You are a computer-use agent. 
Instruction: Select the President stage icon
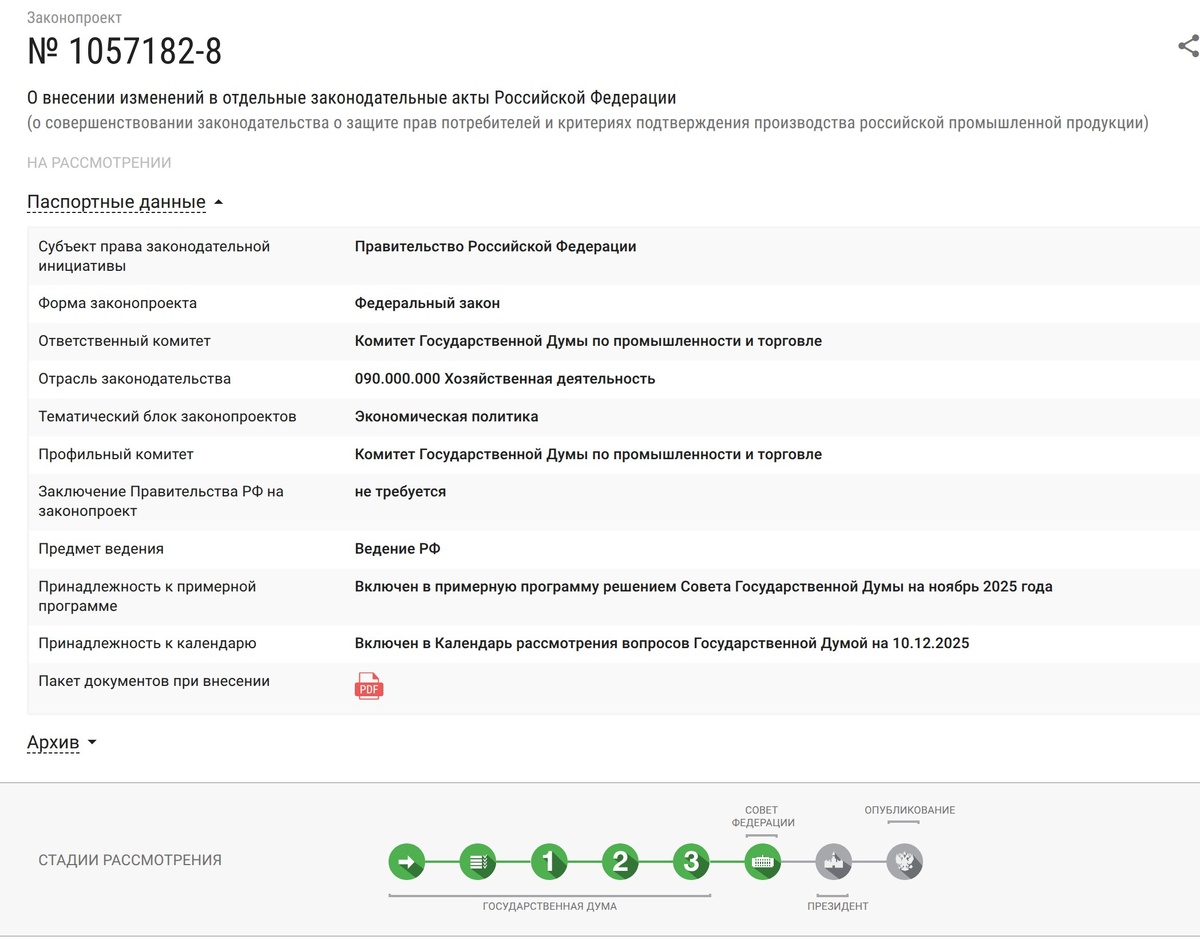click(x=834, y=861)
